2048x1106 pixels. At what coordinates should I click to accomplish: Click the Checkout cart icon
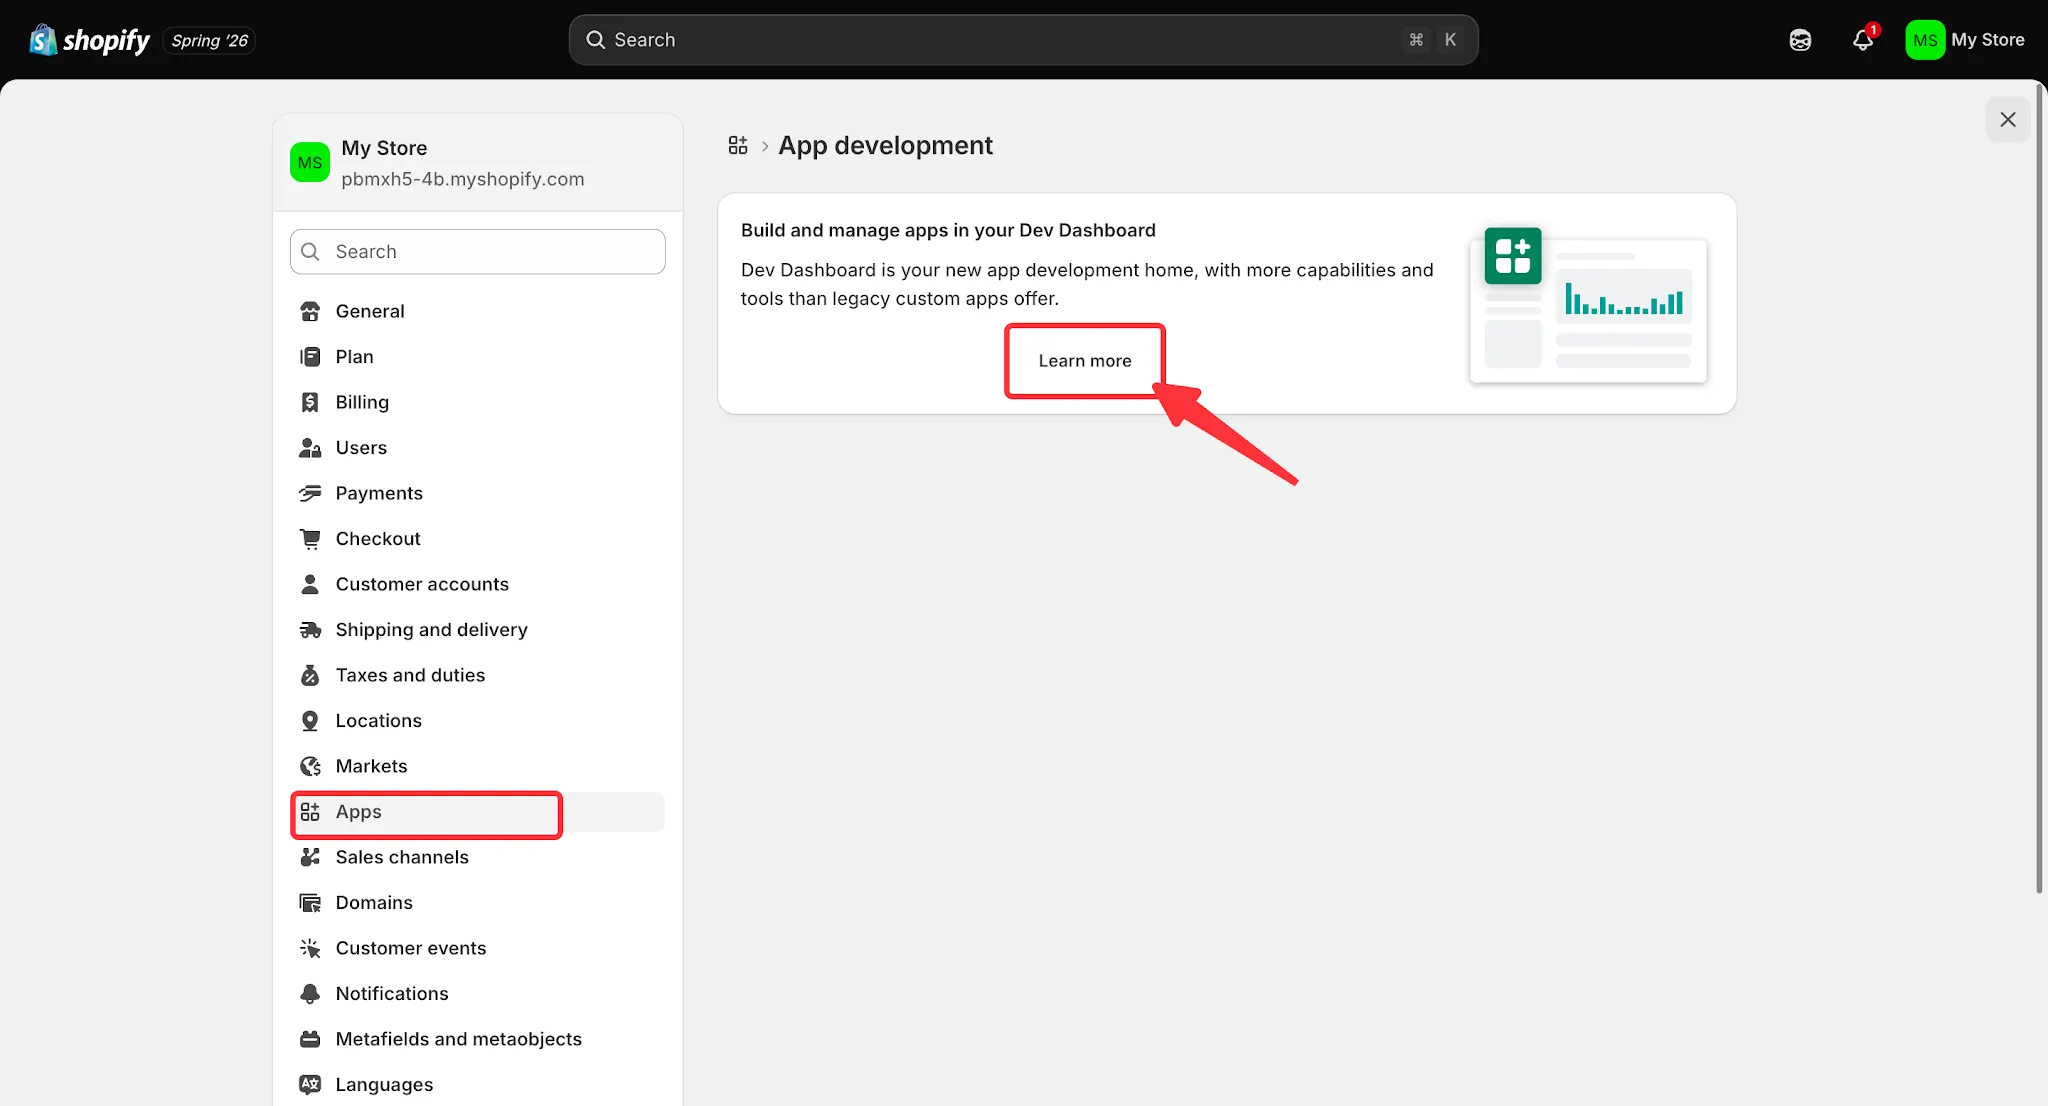point(310,539)
